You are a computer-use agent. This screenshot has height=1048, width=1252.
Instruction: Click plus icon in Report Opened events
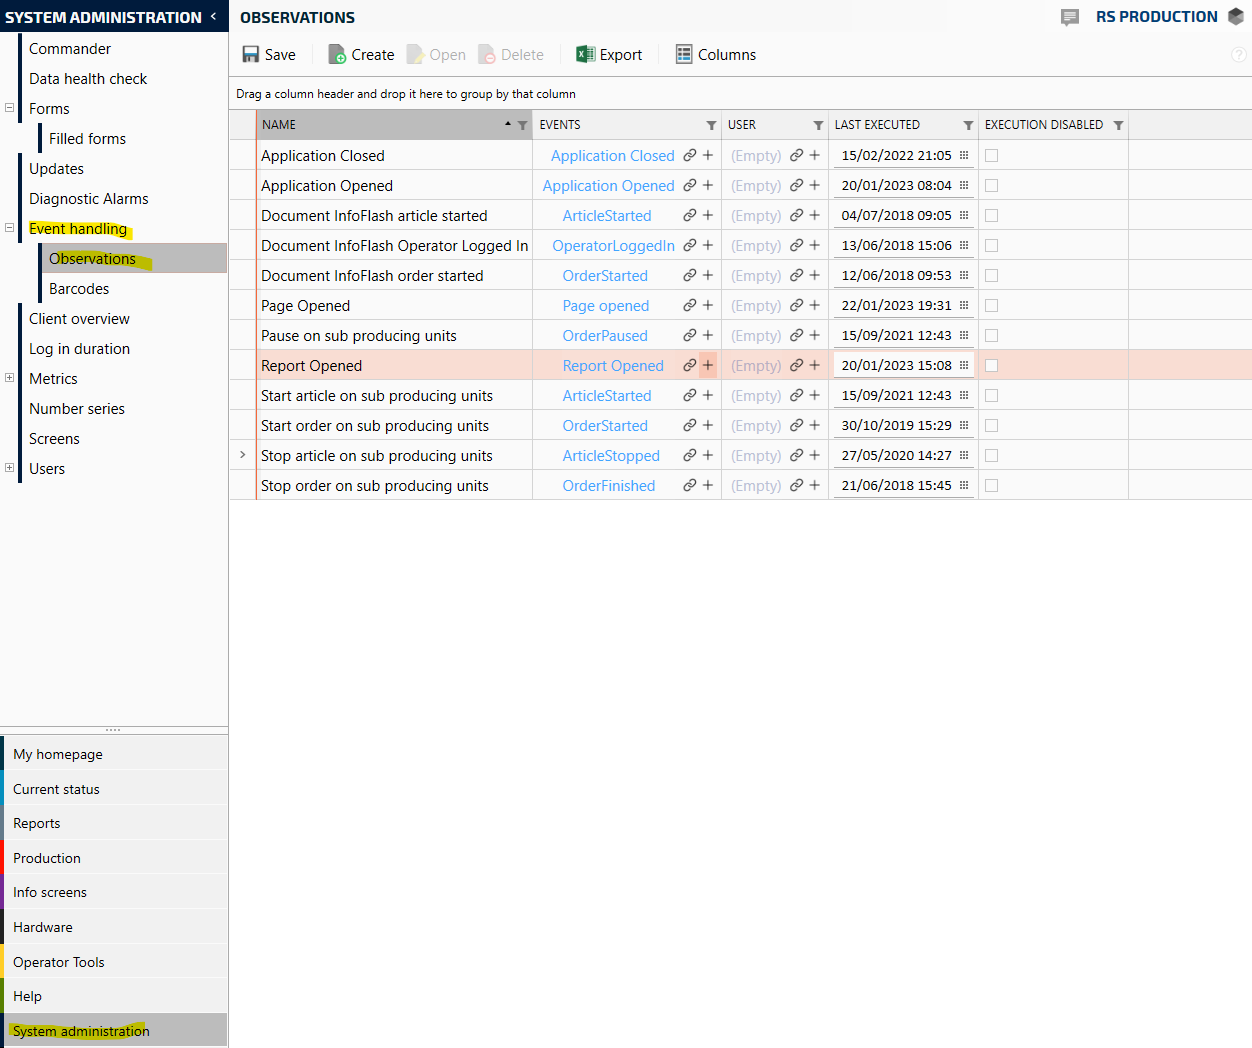tap(708, 366)
